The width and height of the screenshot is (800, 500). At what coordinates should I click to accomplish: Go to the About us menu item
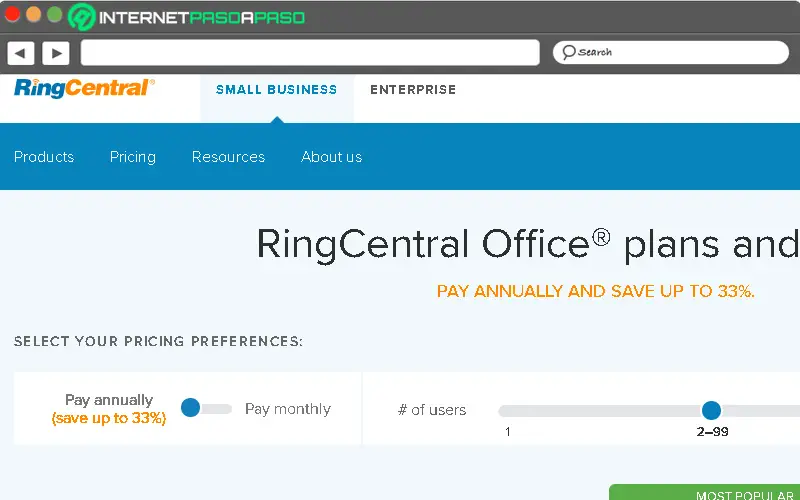pyautogui.click(x=331, y=157)
